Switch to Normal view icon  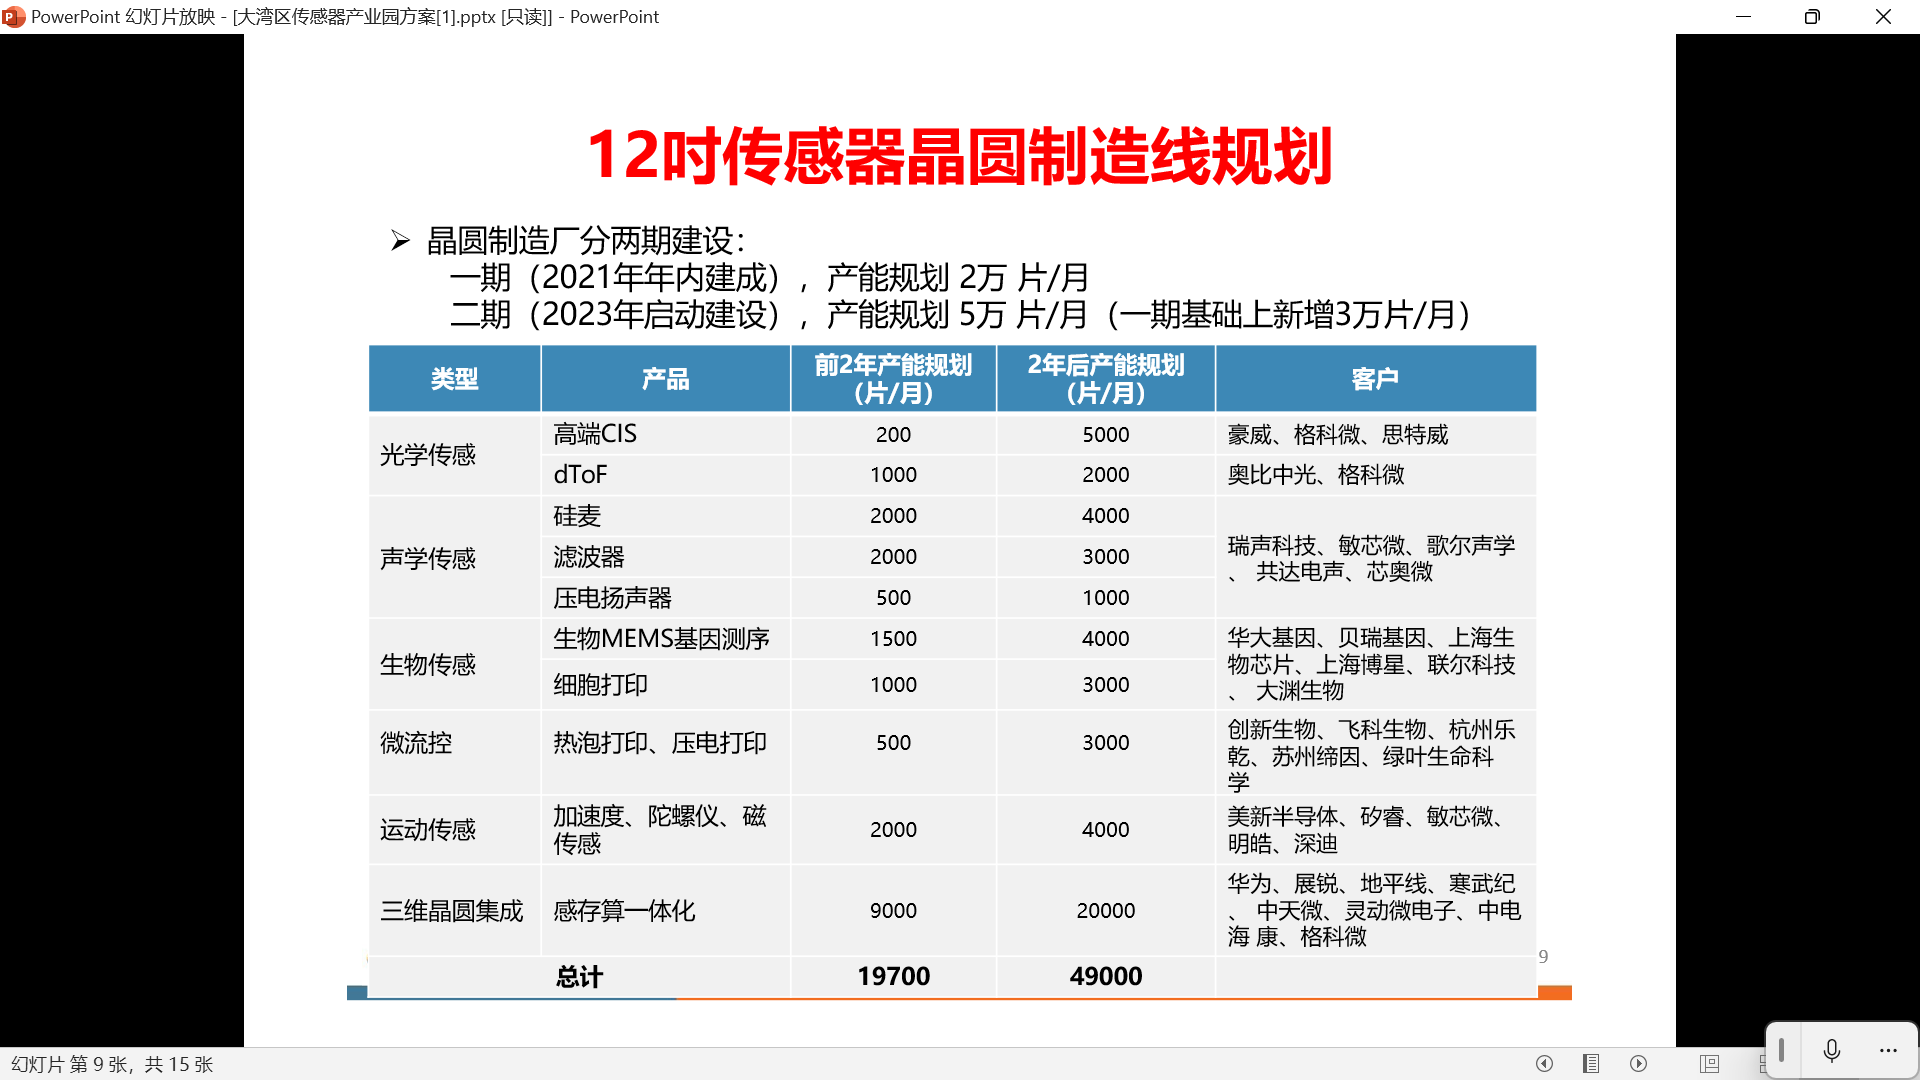click(x=1710, y=1063)
